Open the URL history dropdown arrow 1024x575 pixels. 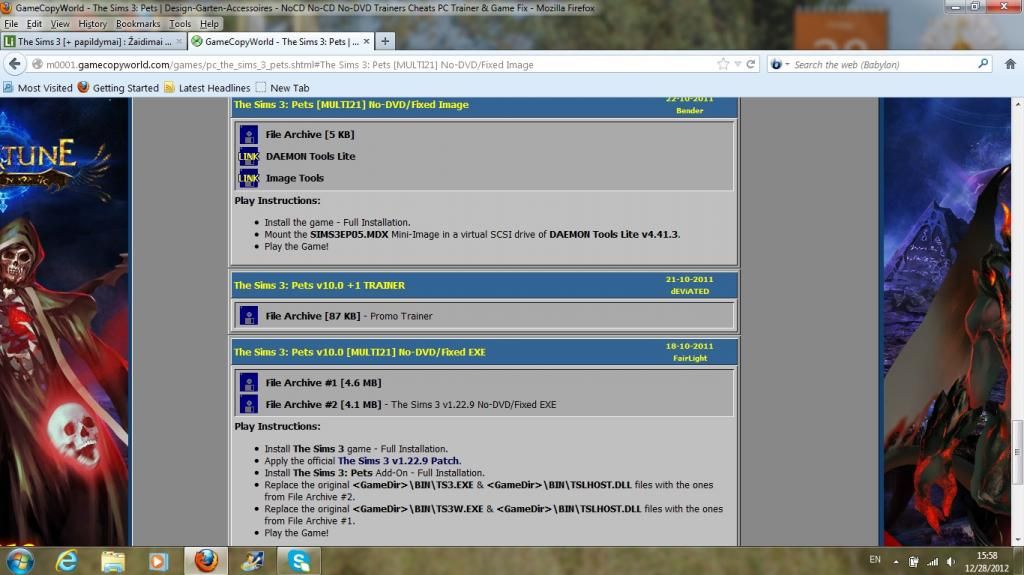point(738,64)
